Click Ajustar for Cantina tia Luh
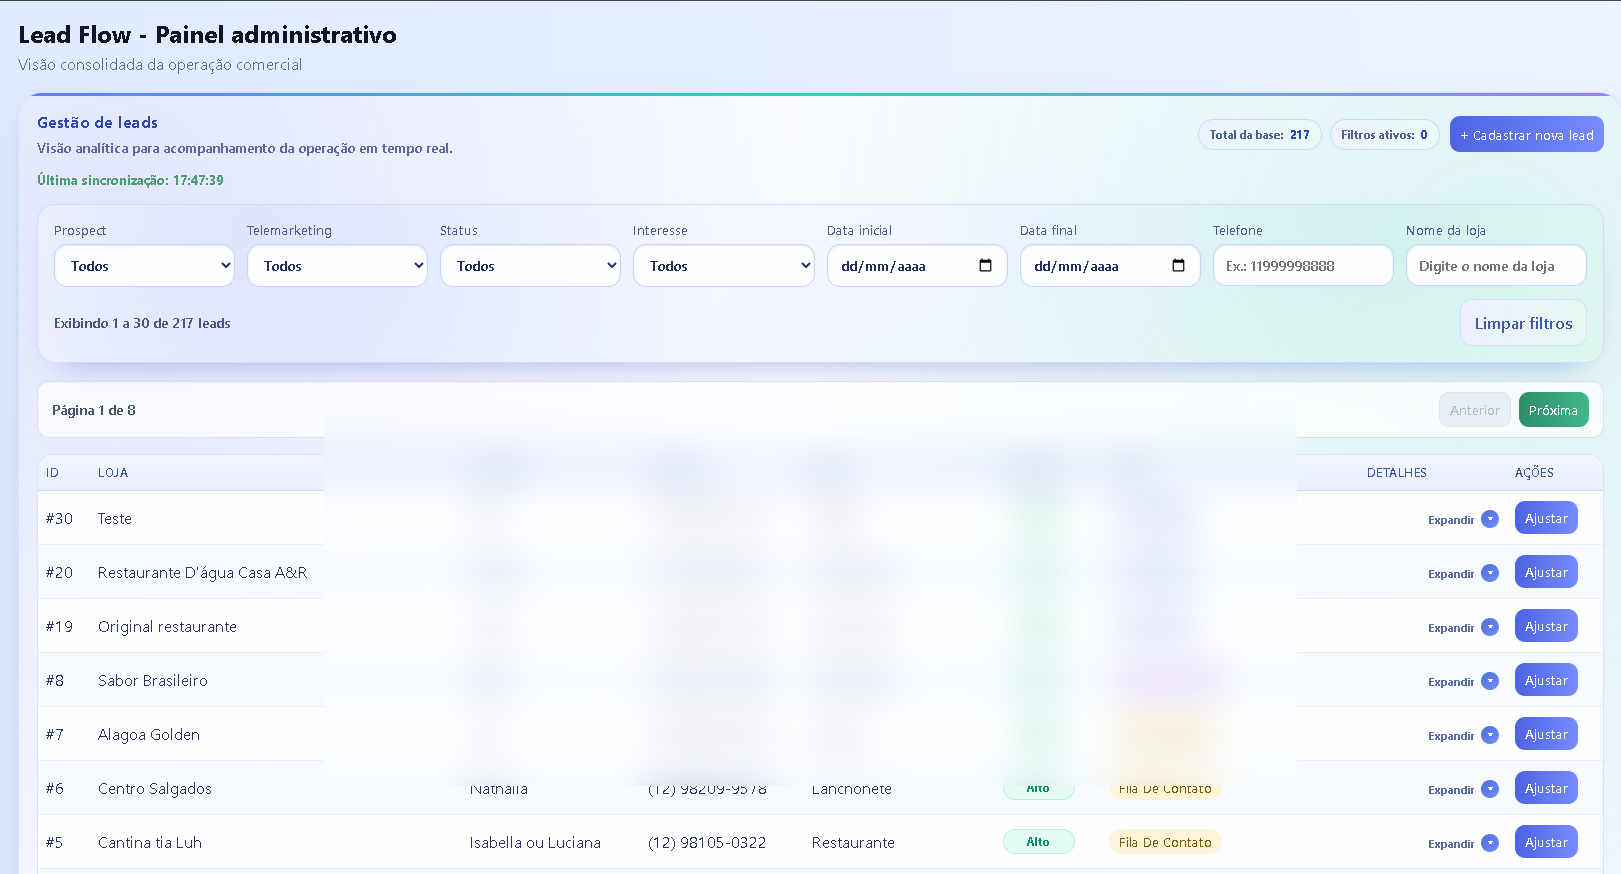 (1546, 843)
